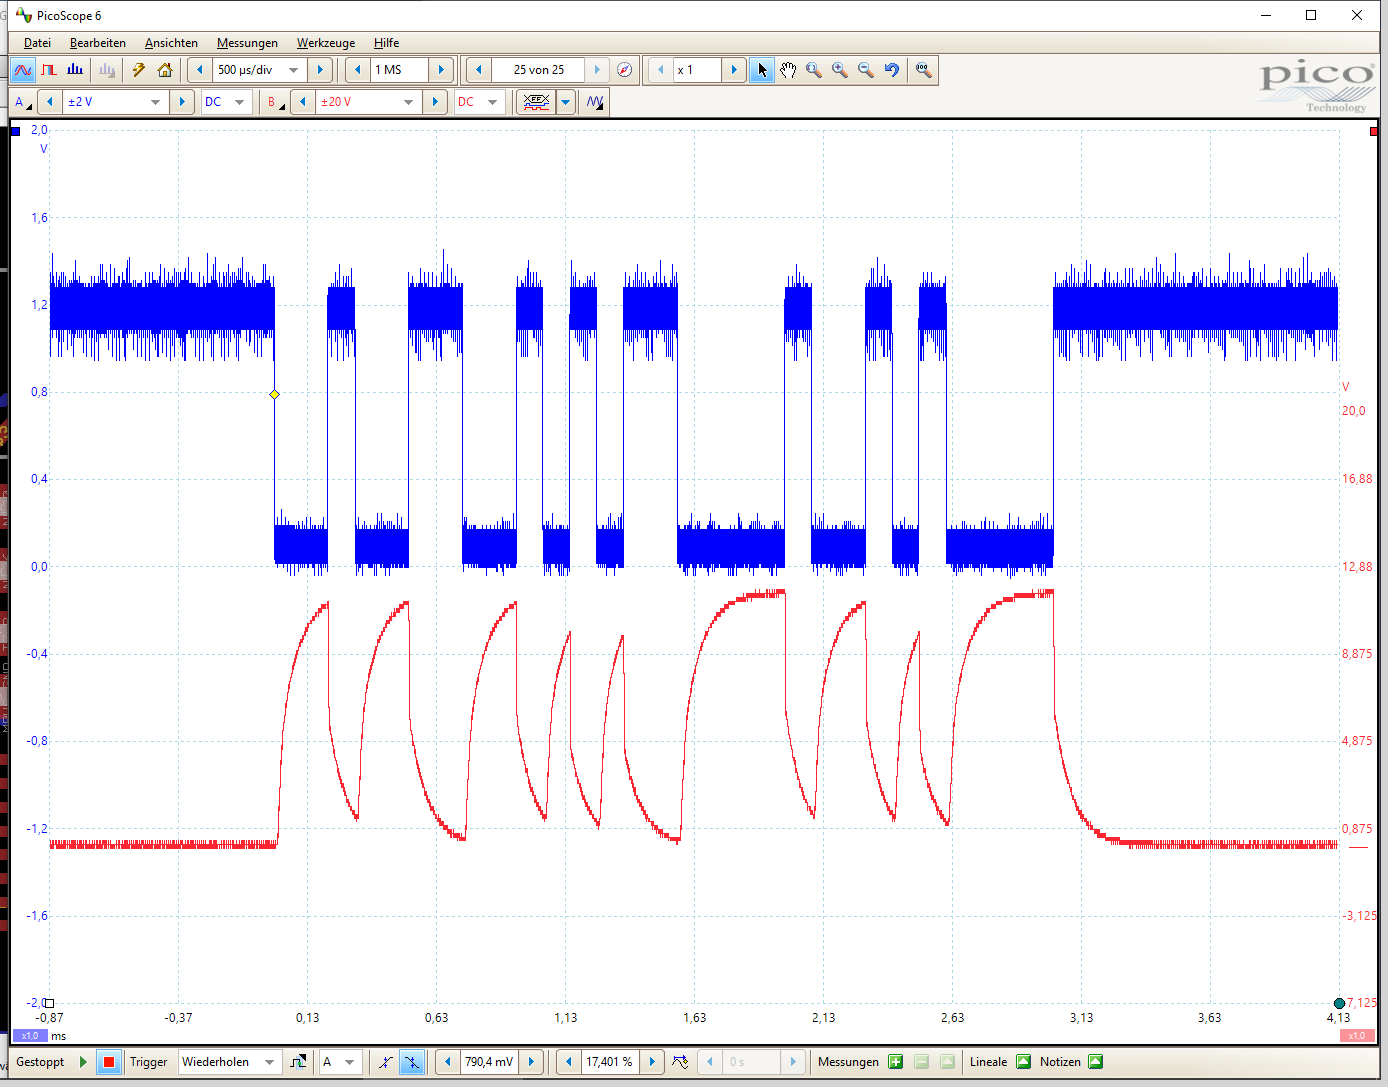The image size is (1388, 1087).
Task: Click the disabled spectrum options icon
Action: pyautogui.click(x=107, y=70)
